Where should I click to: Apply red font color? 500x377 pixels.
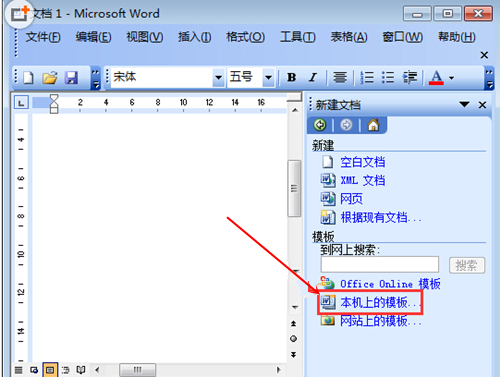click(436, 77)
